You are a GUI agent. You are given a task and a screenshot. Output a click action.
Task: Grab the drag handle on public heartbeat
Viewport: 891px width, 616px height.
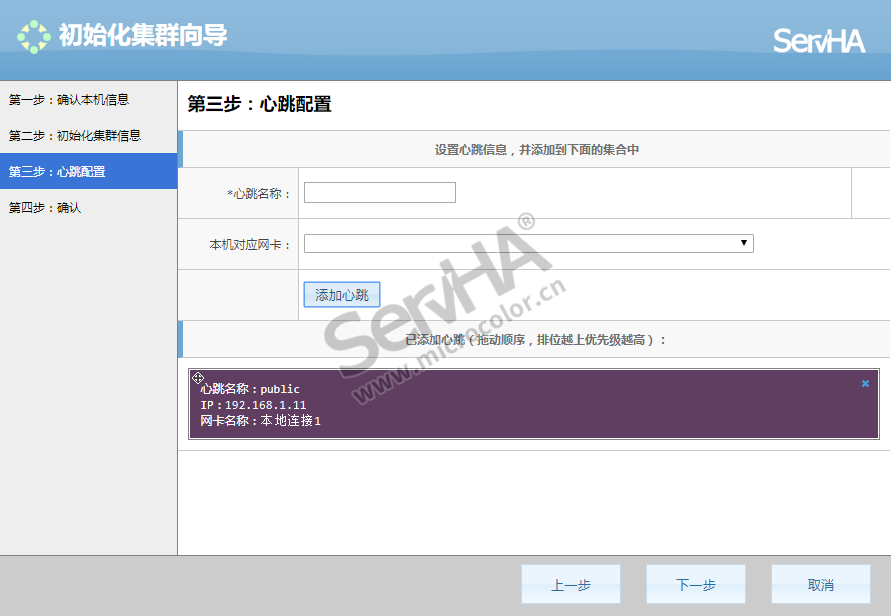tap(198, 378)
